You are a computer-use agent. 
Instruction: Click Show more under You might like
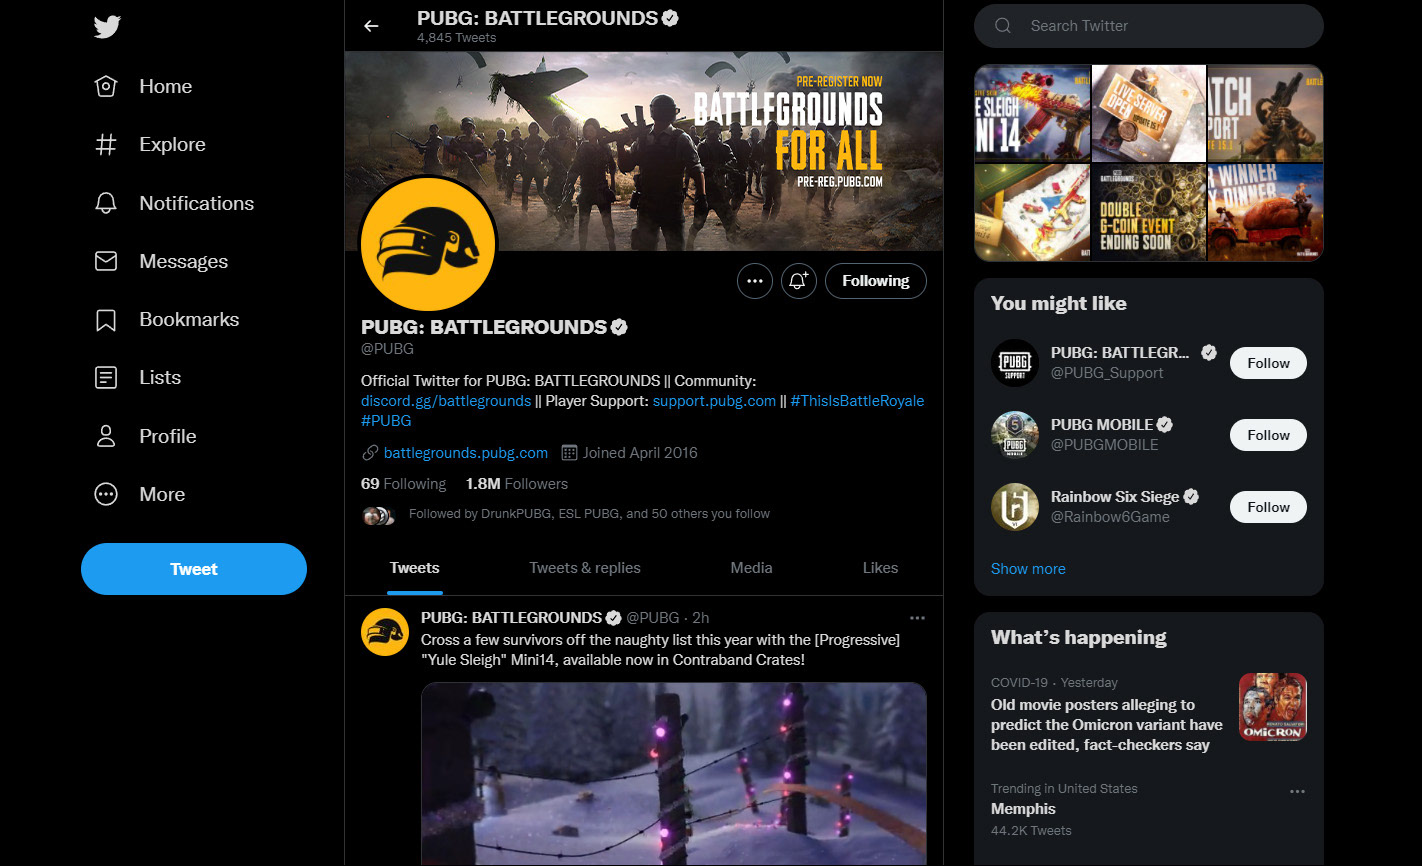(x=1028, y=569)
